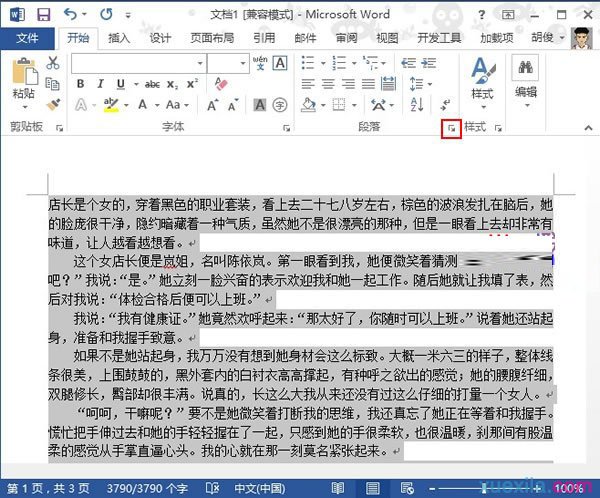Toggle italic formatting
The image size is (600, 498).
coord(100,84)
